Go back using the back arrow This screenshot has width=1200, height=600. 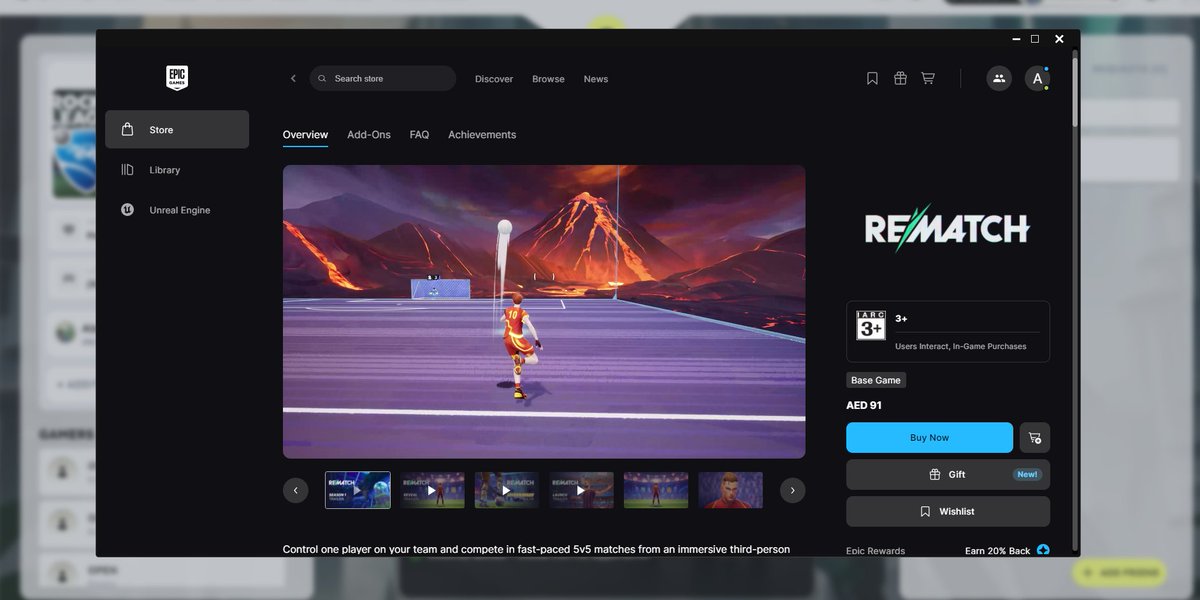(x=293, y=79)
